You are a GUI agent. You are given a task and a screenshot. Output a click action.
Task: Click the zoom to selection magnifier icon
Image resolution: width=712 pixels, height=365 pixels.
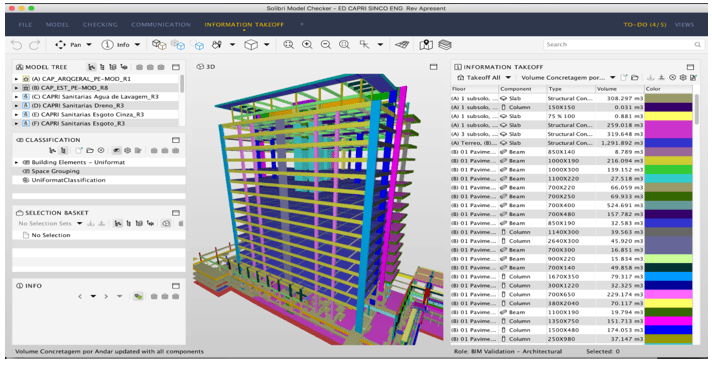point(344,44)
